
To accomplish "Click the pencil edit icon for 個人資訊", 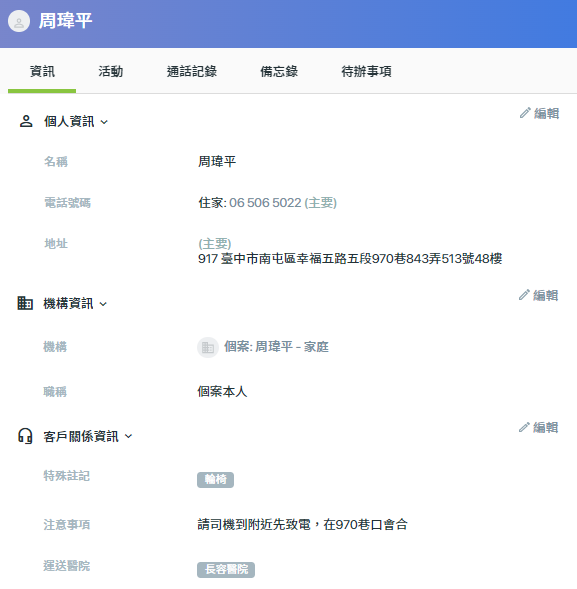I will pyautogui.click(x=525, y=113).
